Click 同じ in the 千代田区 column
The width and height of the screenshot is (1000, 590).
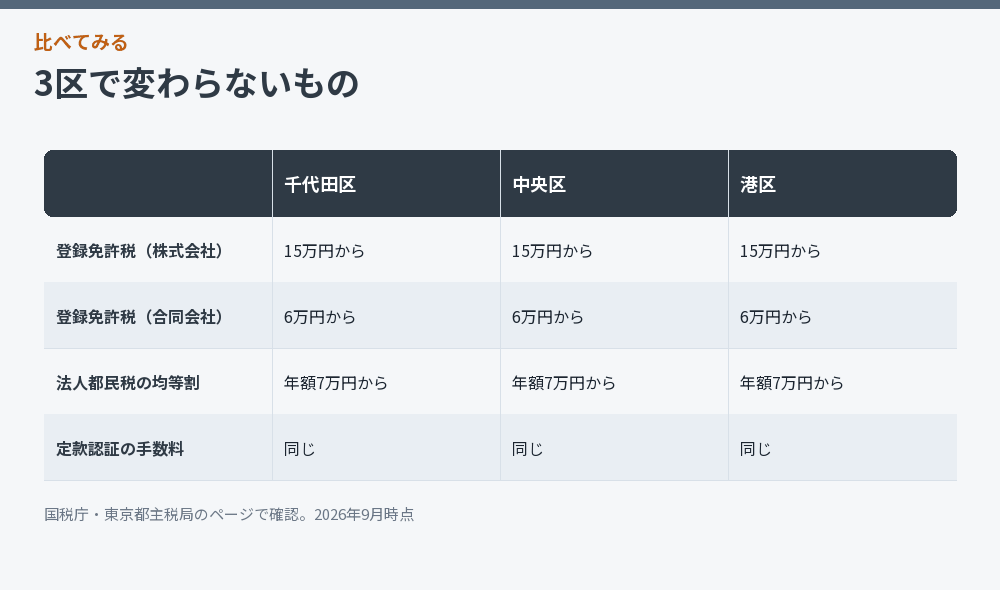[300, 448]
